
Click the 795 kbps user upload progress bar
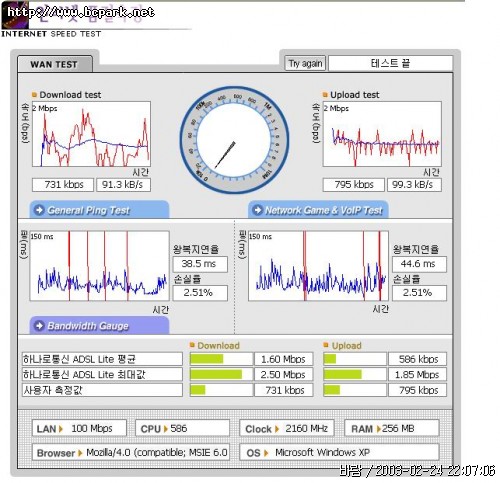point(355,390)
